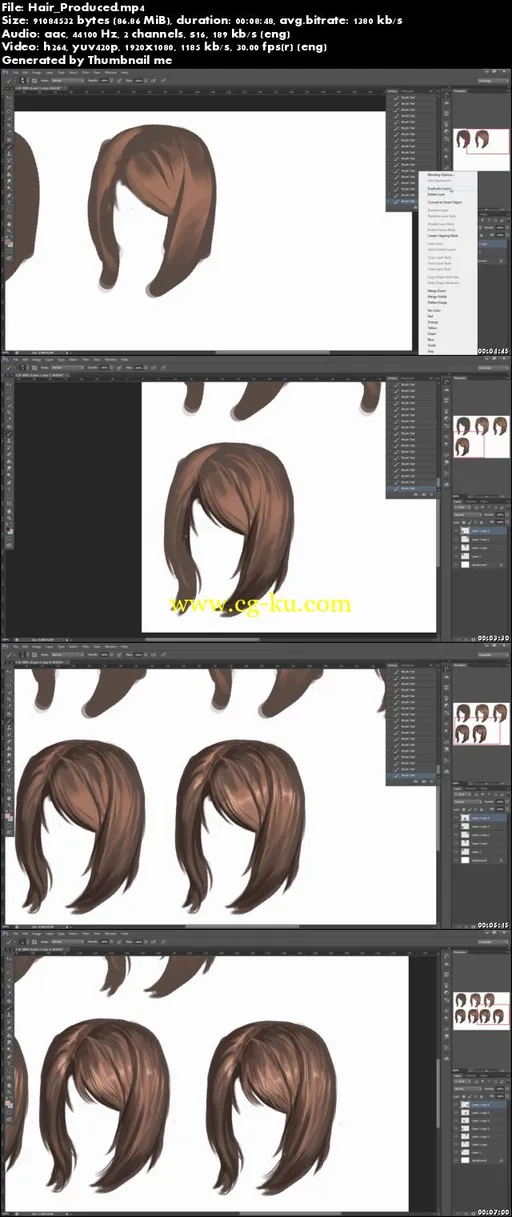Click the History new snapshot camera icon, 00:05:15 frame
The image size is (512, 1217).
click(x=423, y=781)
